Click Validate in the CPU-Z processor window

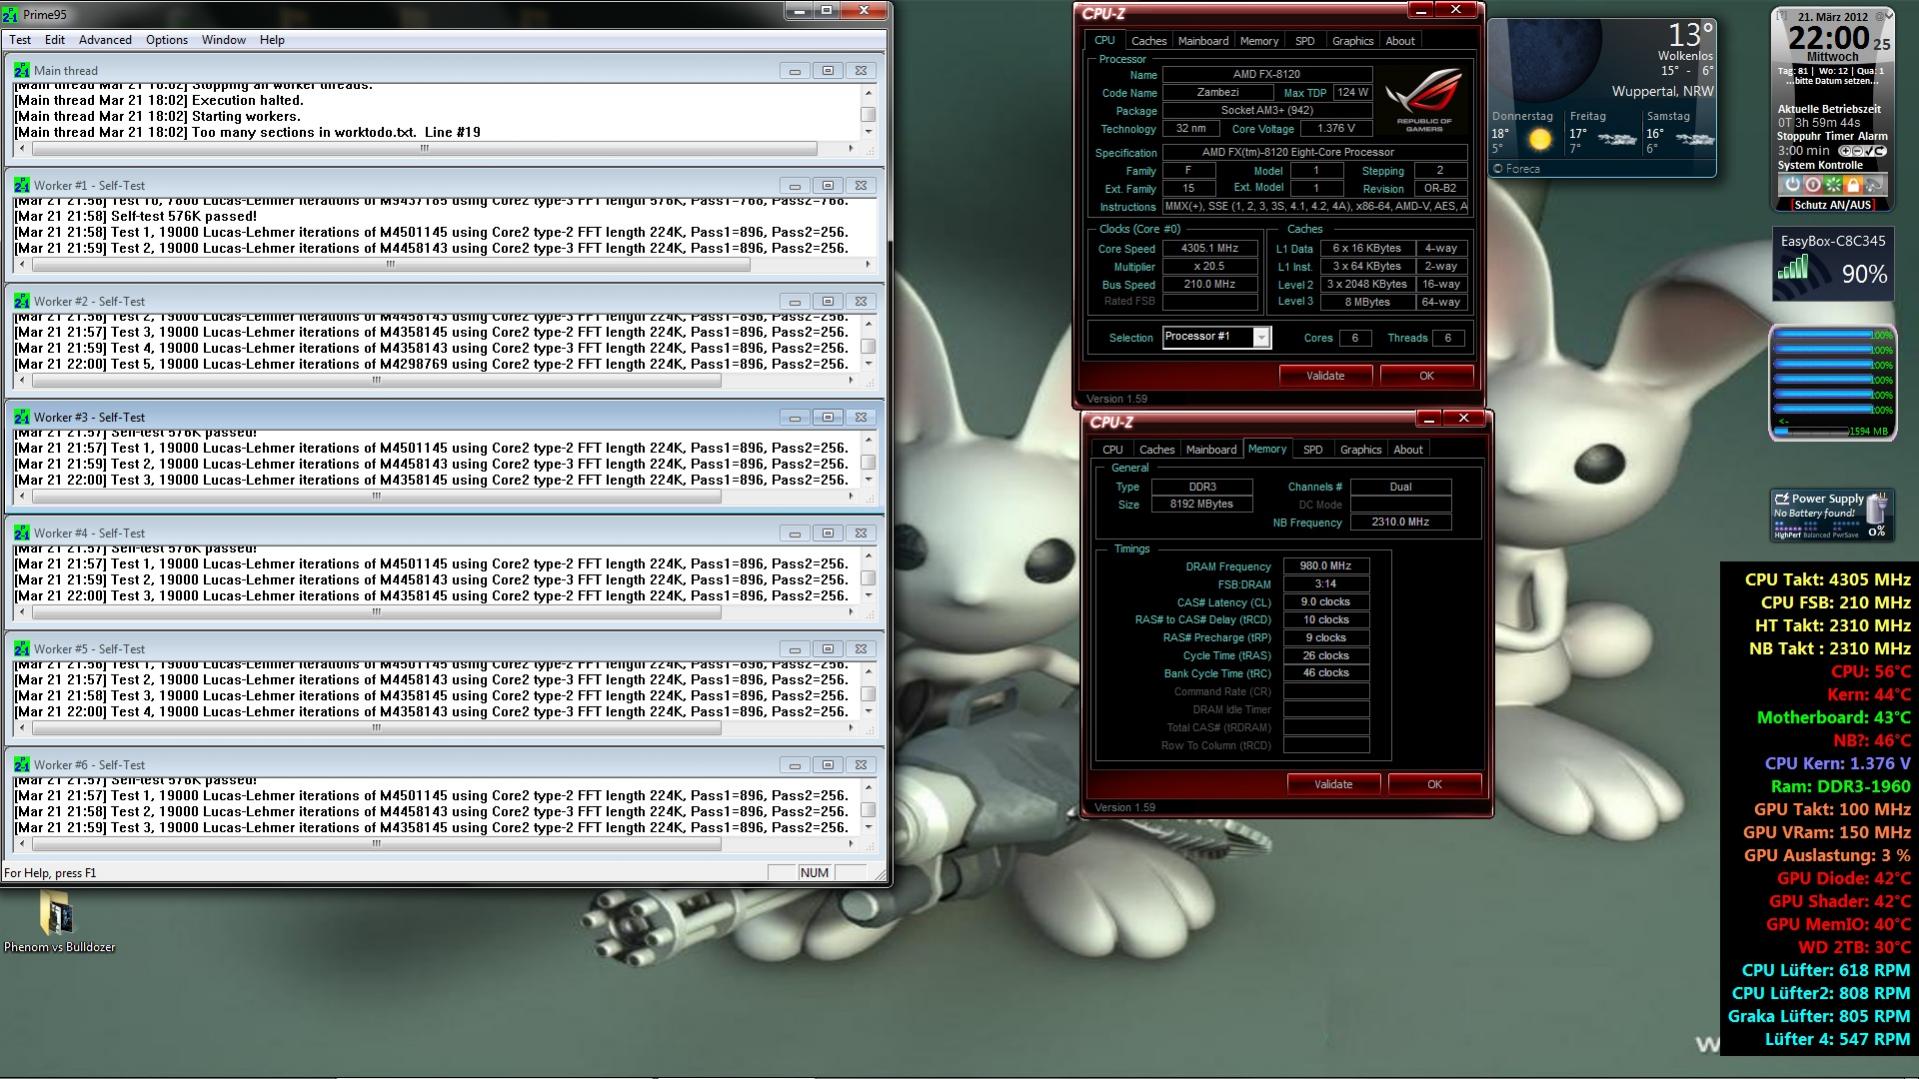click(x=1325, y=376)
